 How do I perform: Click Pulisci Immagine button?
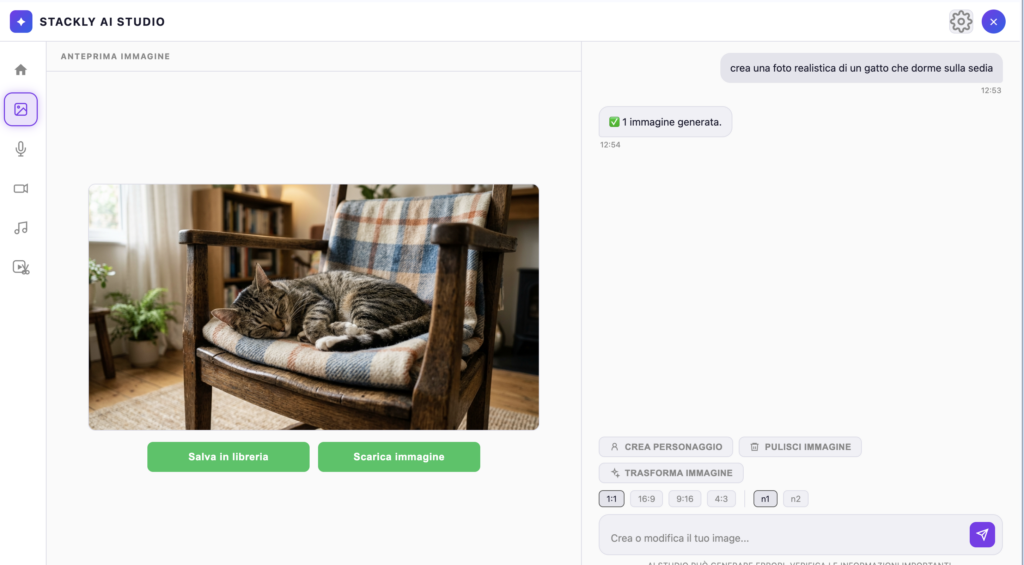pyautogui.click(x=800, y=447)
